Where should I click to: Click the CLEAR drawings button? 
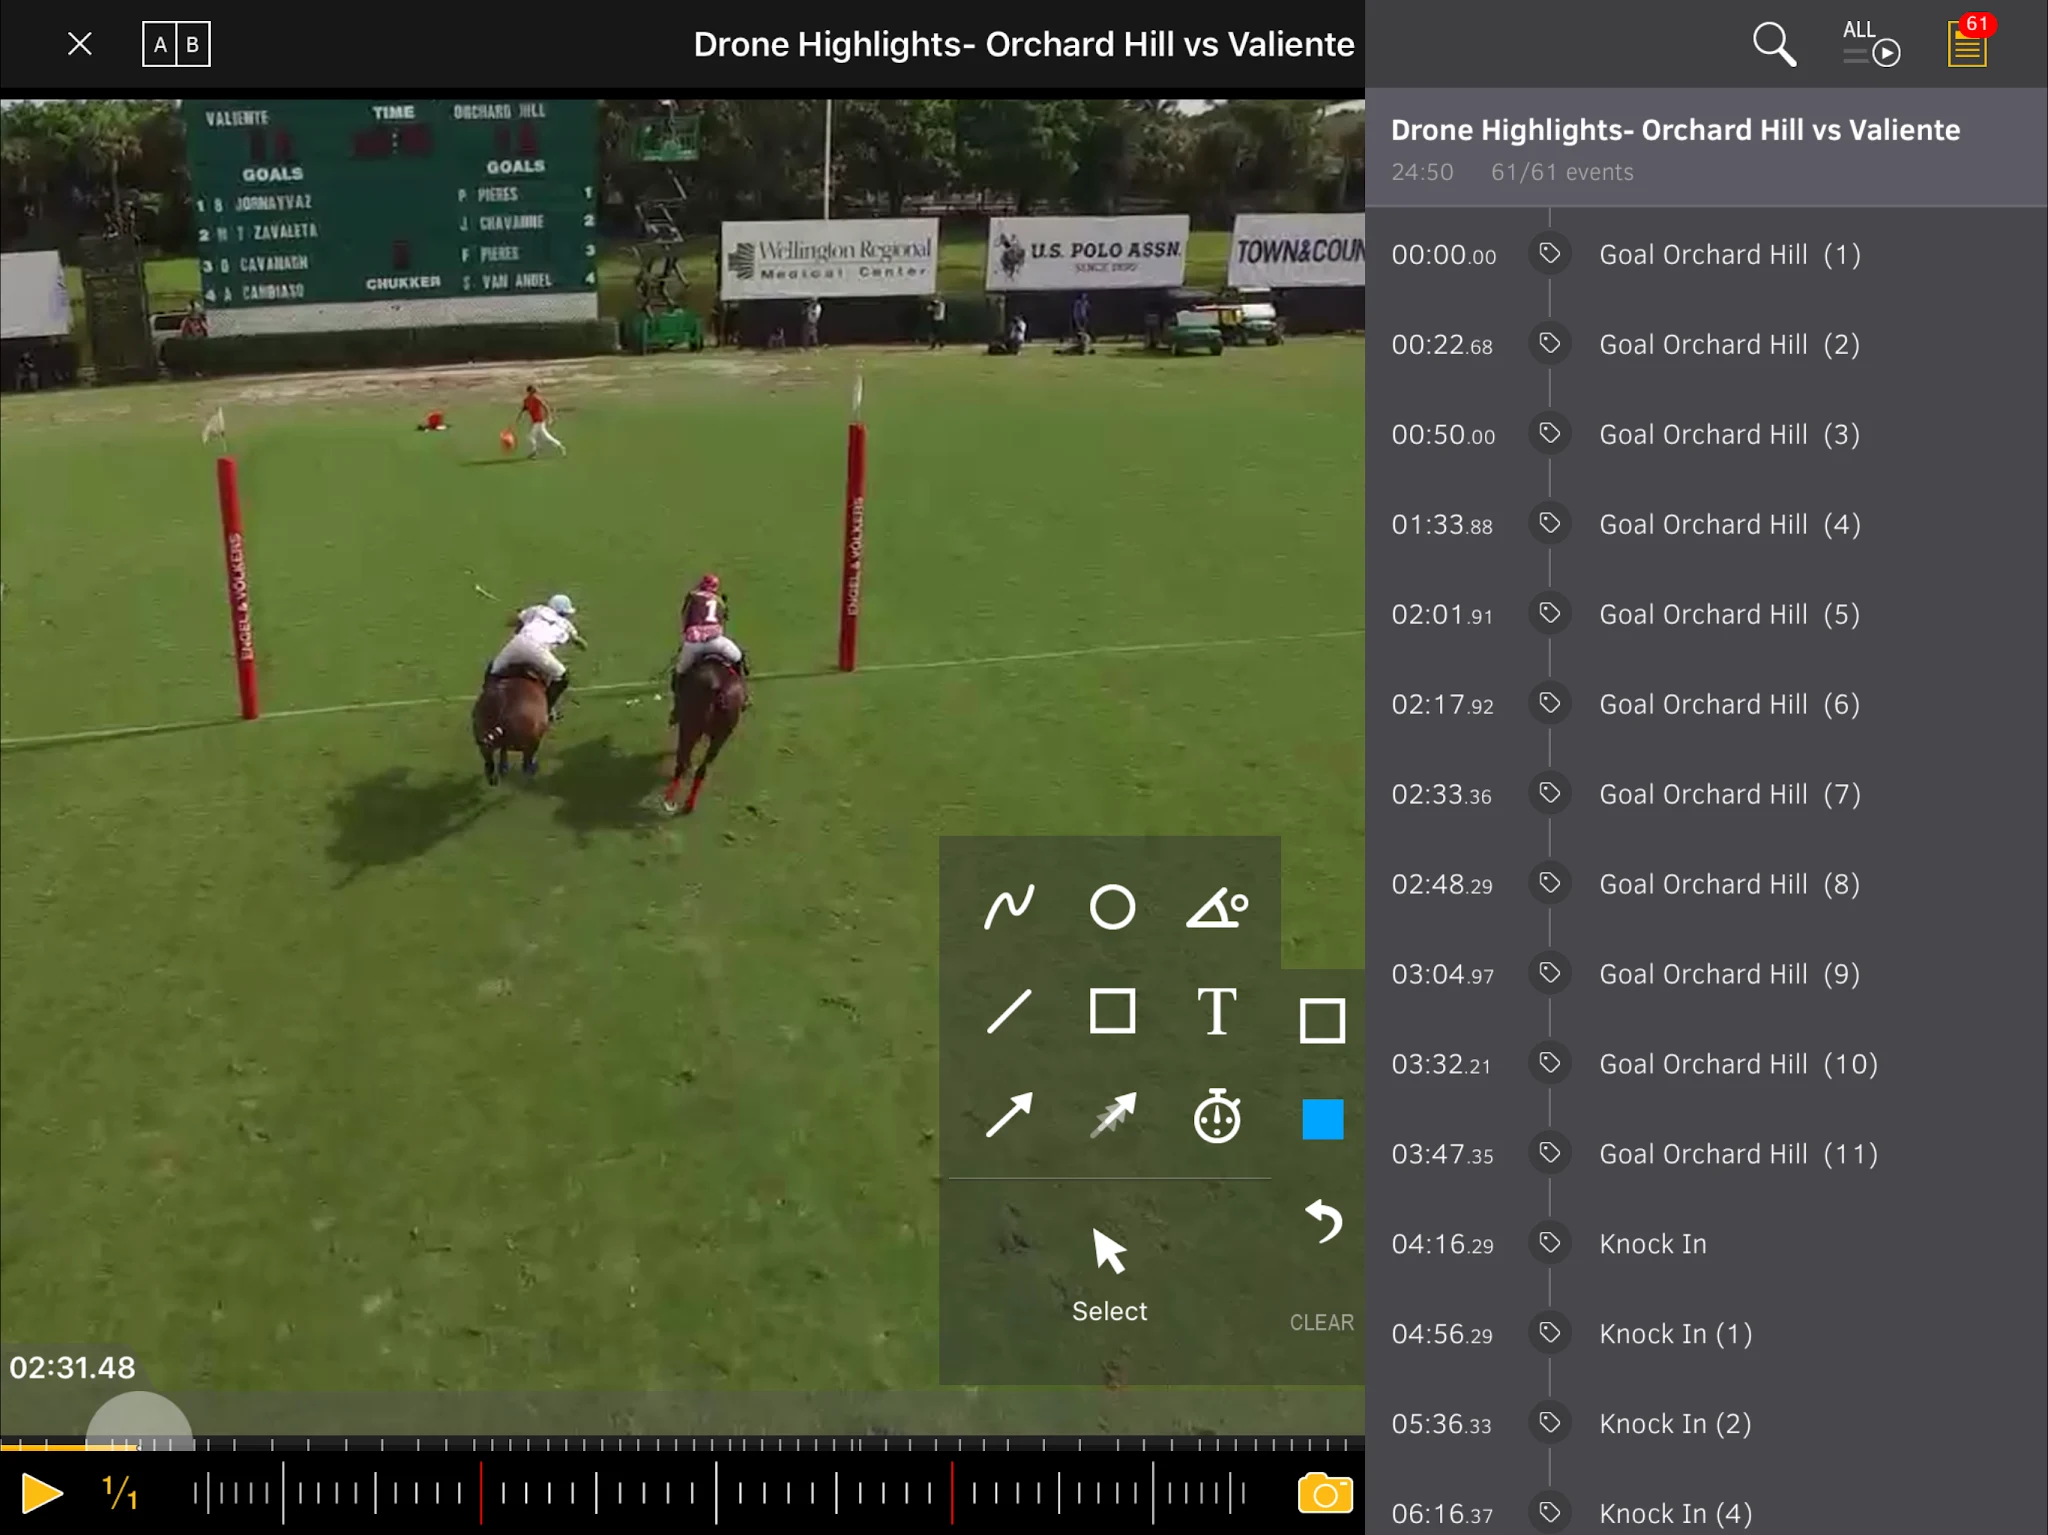click(x=1321, y=1322)
